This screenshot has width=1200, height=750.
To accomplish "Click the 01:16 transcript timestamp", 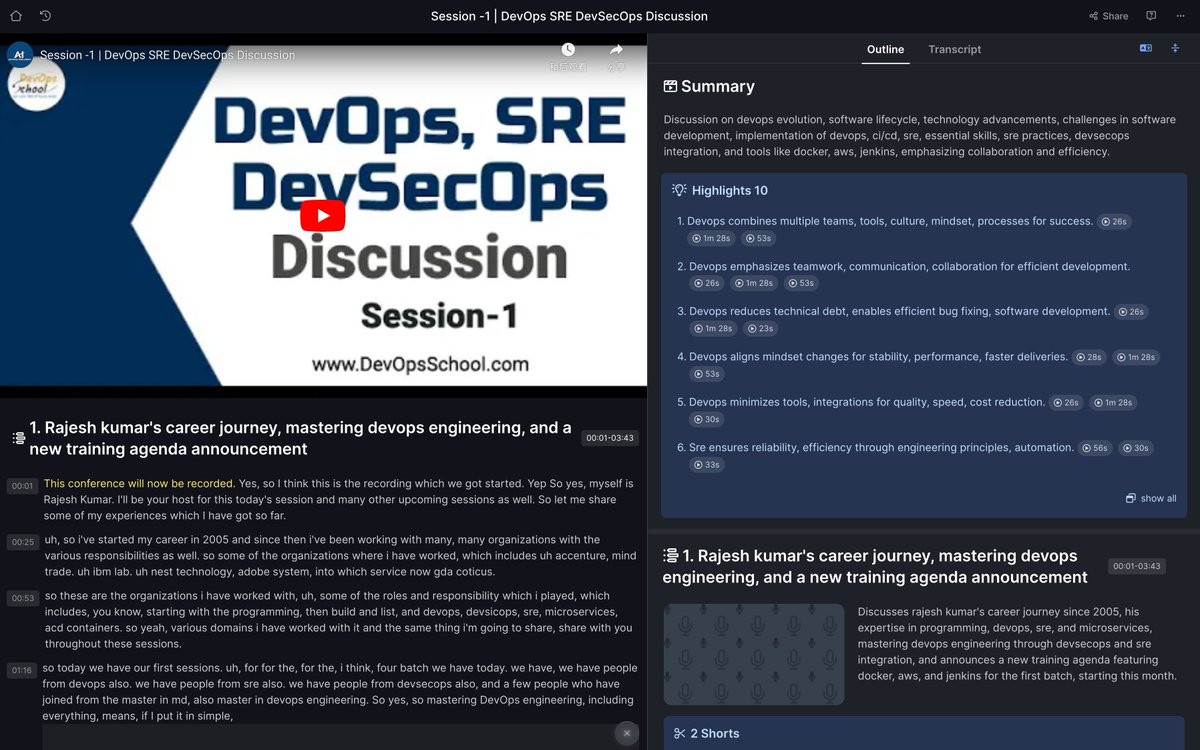I will (22, 670).
